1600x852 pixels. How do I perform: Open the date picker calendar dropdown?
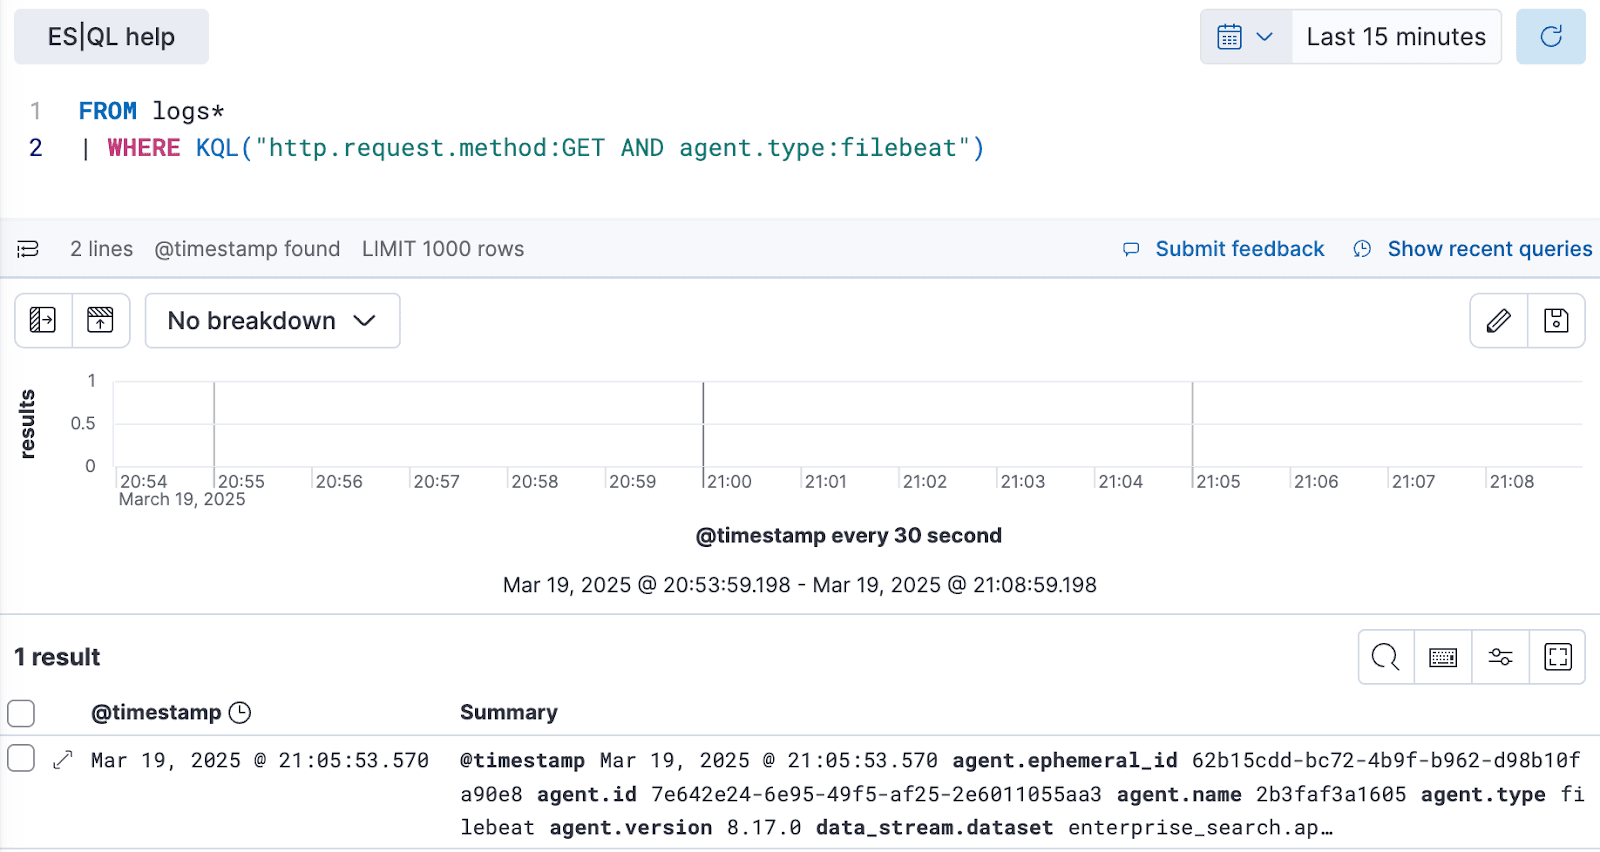[1244, 36]
